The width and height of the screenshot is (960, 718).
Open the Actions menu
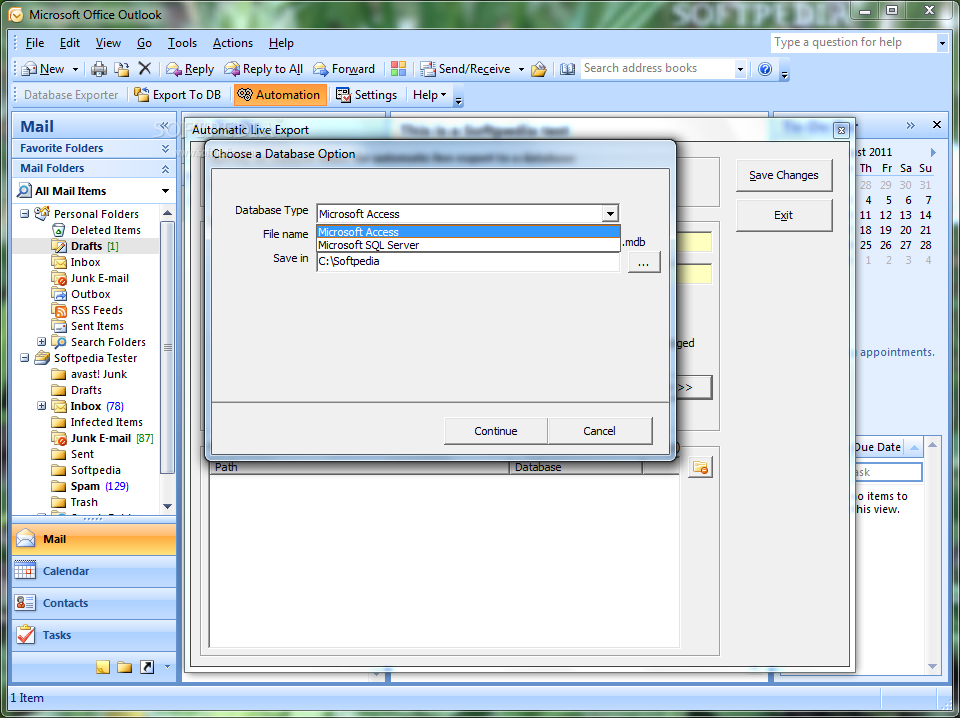[x=233, y=43]
